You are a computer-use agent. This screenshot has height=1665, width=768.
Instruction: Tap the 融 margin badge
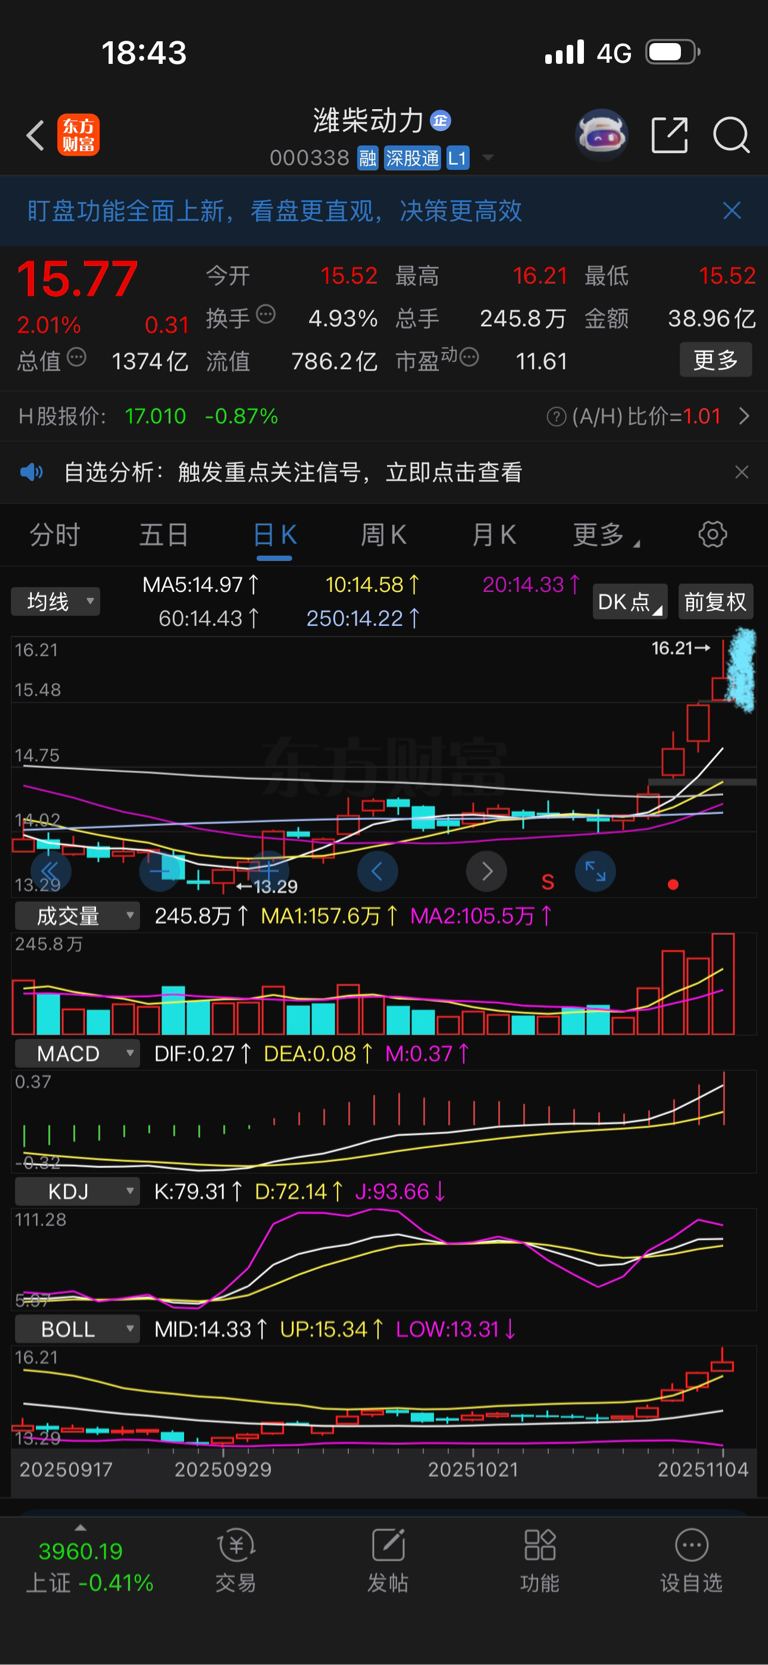click(x=368, y=158)
